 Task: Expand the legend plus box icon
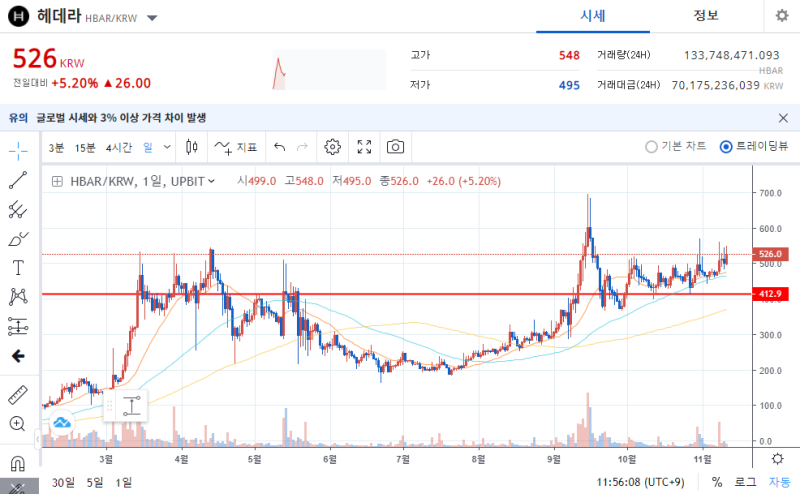tap(57, 181)
